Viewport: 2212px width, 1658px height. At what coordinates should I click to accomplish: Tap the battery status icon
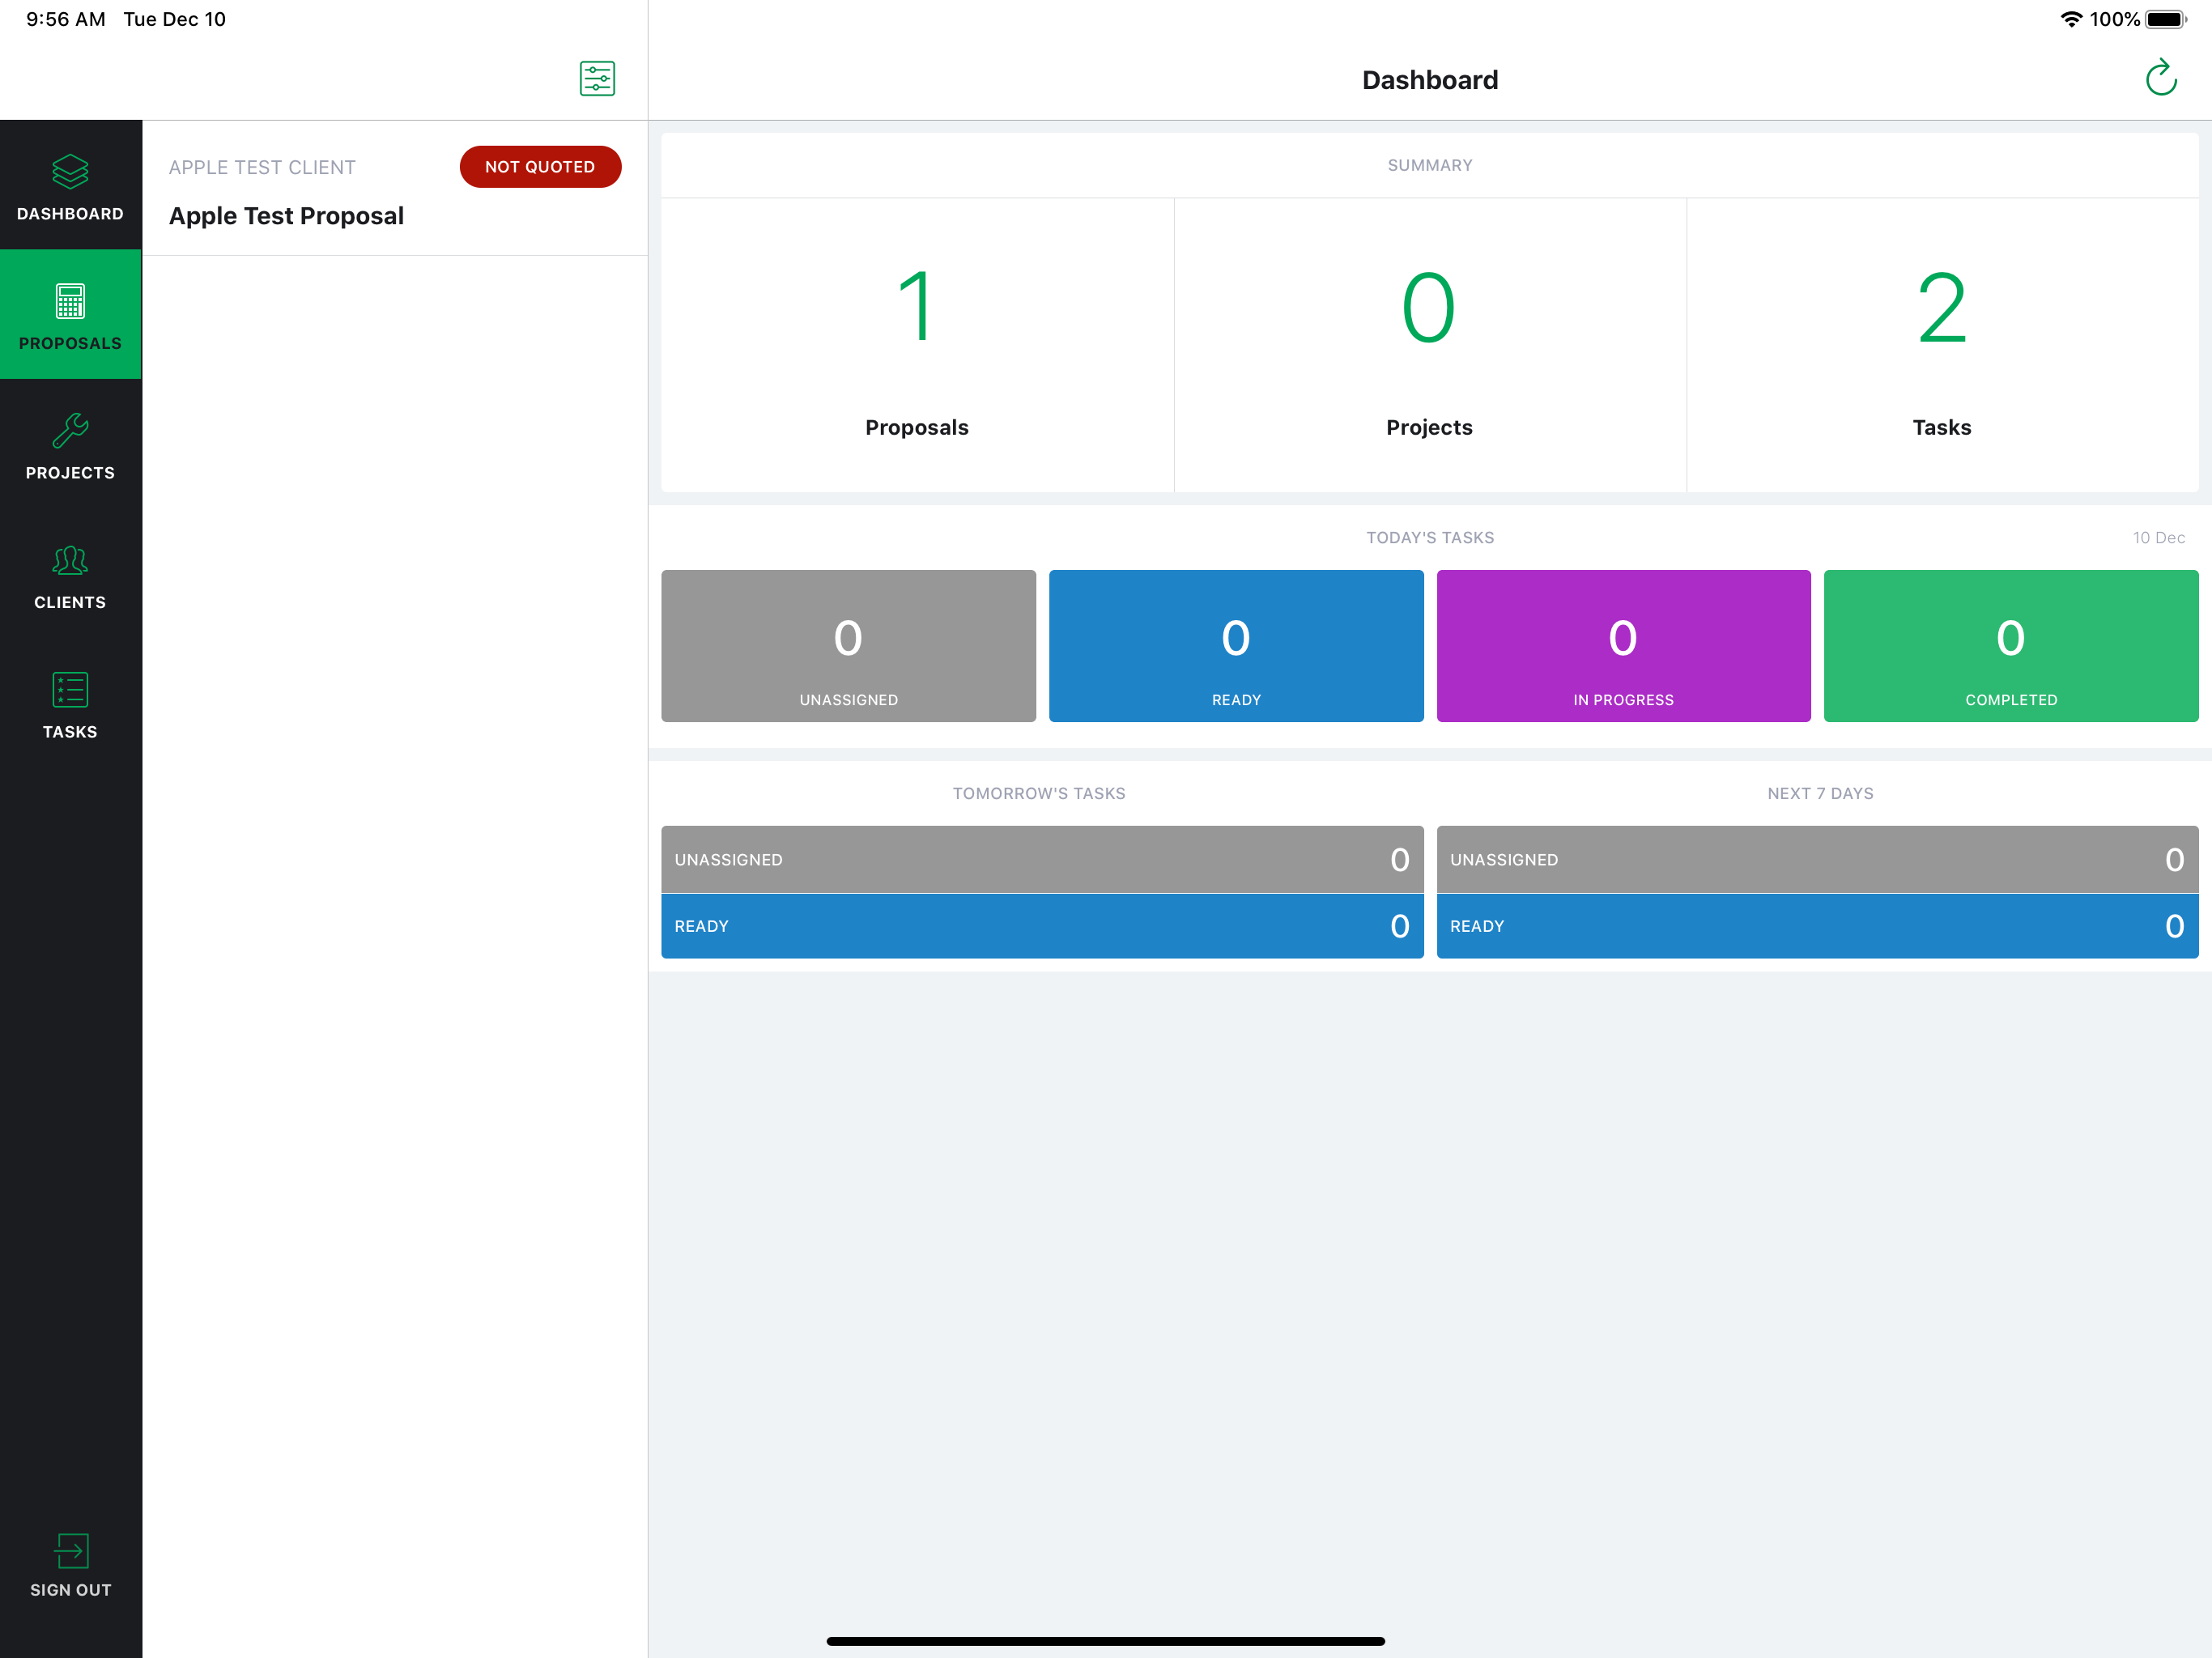2166,19
